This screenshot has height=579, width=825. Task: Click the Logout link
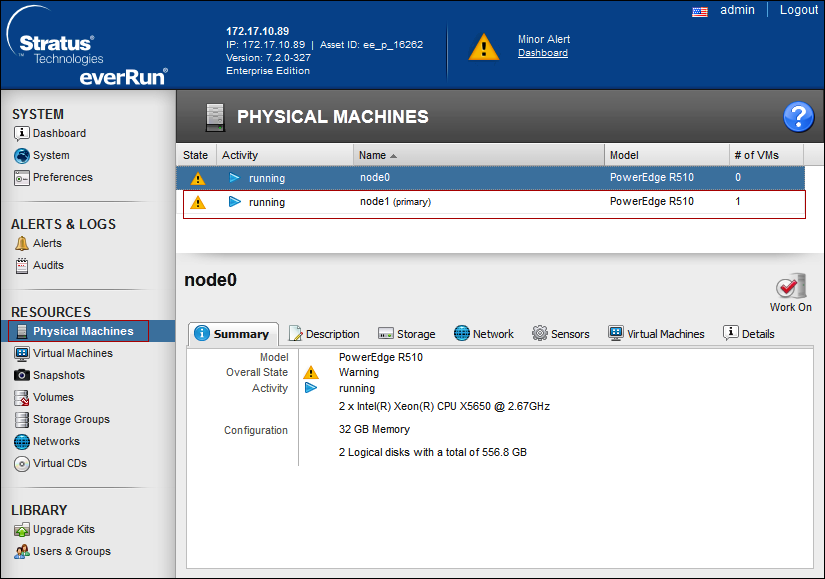click(x=798, y=10)
